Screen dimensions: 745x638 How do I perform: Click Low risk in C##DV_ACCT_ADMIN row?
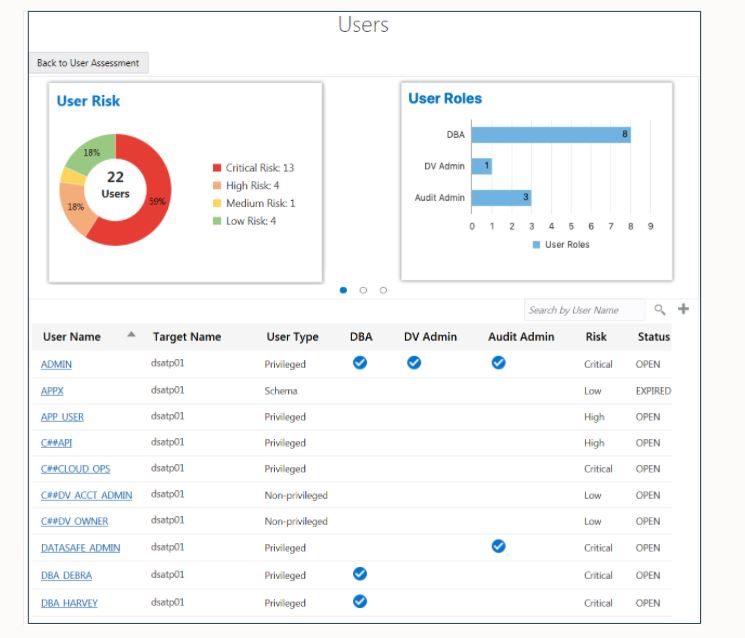pyautogui.click(x=592, y=495)
